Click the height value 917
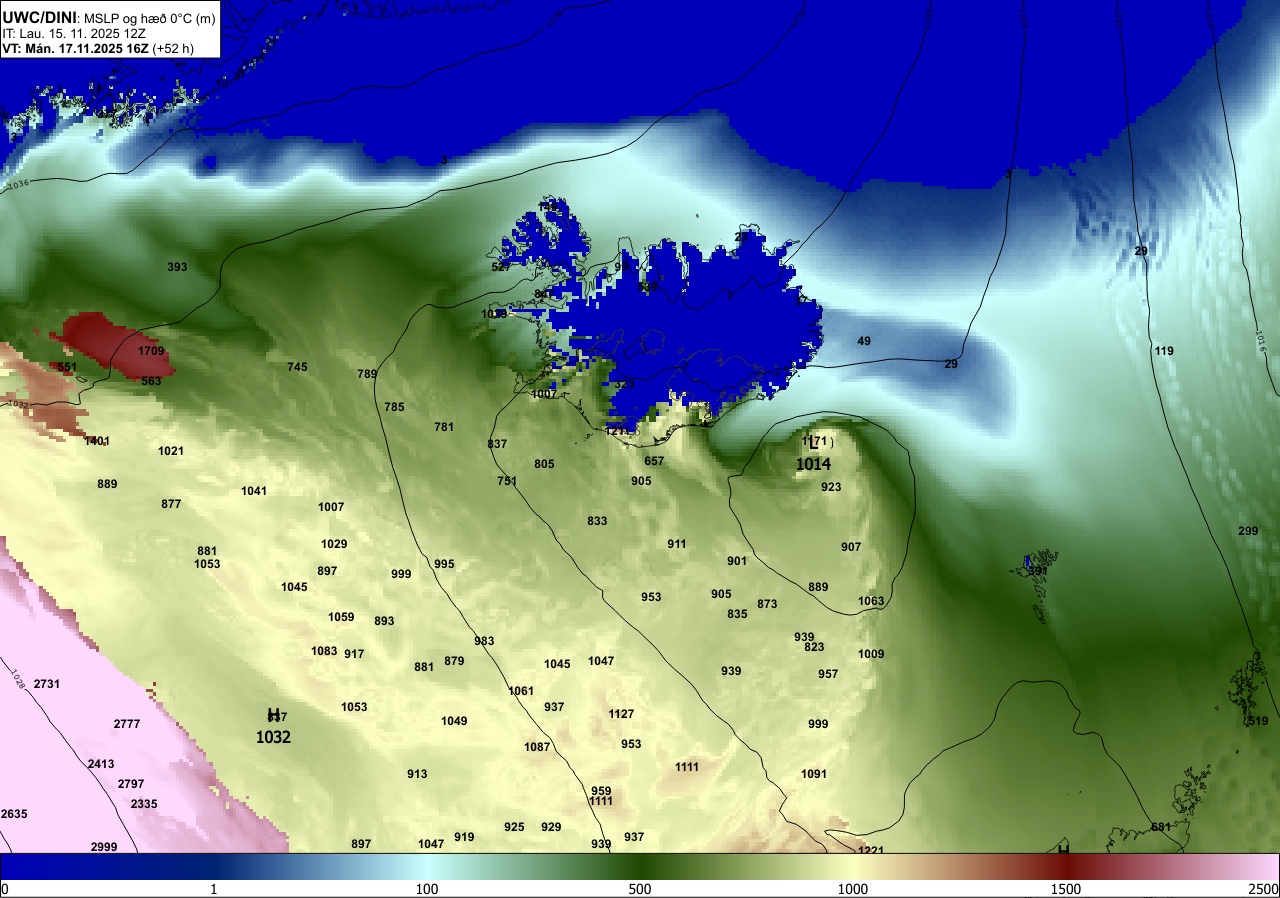Screen dimensions: 1280x898 354,654
